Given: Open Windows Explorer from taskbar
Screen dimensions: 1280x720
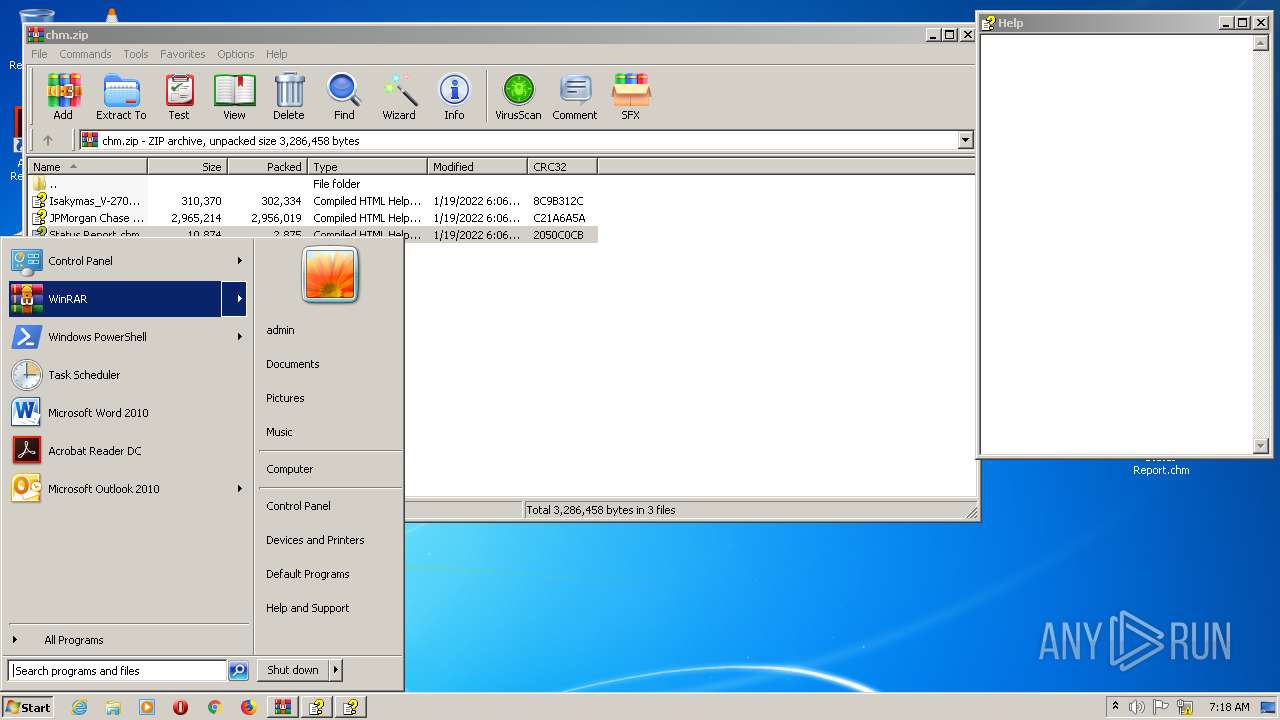Looking at the screenshot, I should (x=113, y=707).
